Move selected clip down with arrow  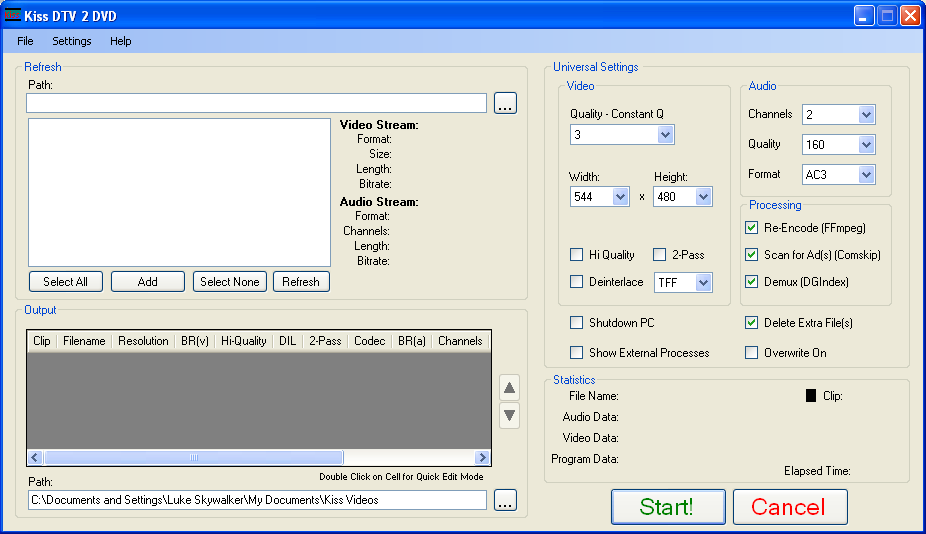pos(509,416)
